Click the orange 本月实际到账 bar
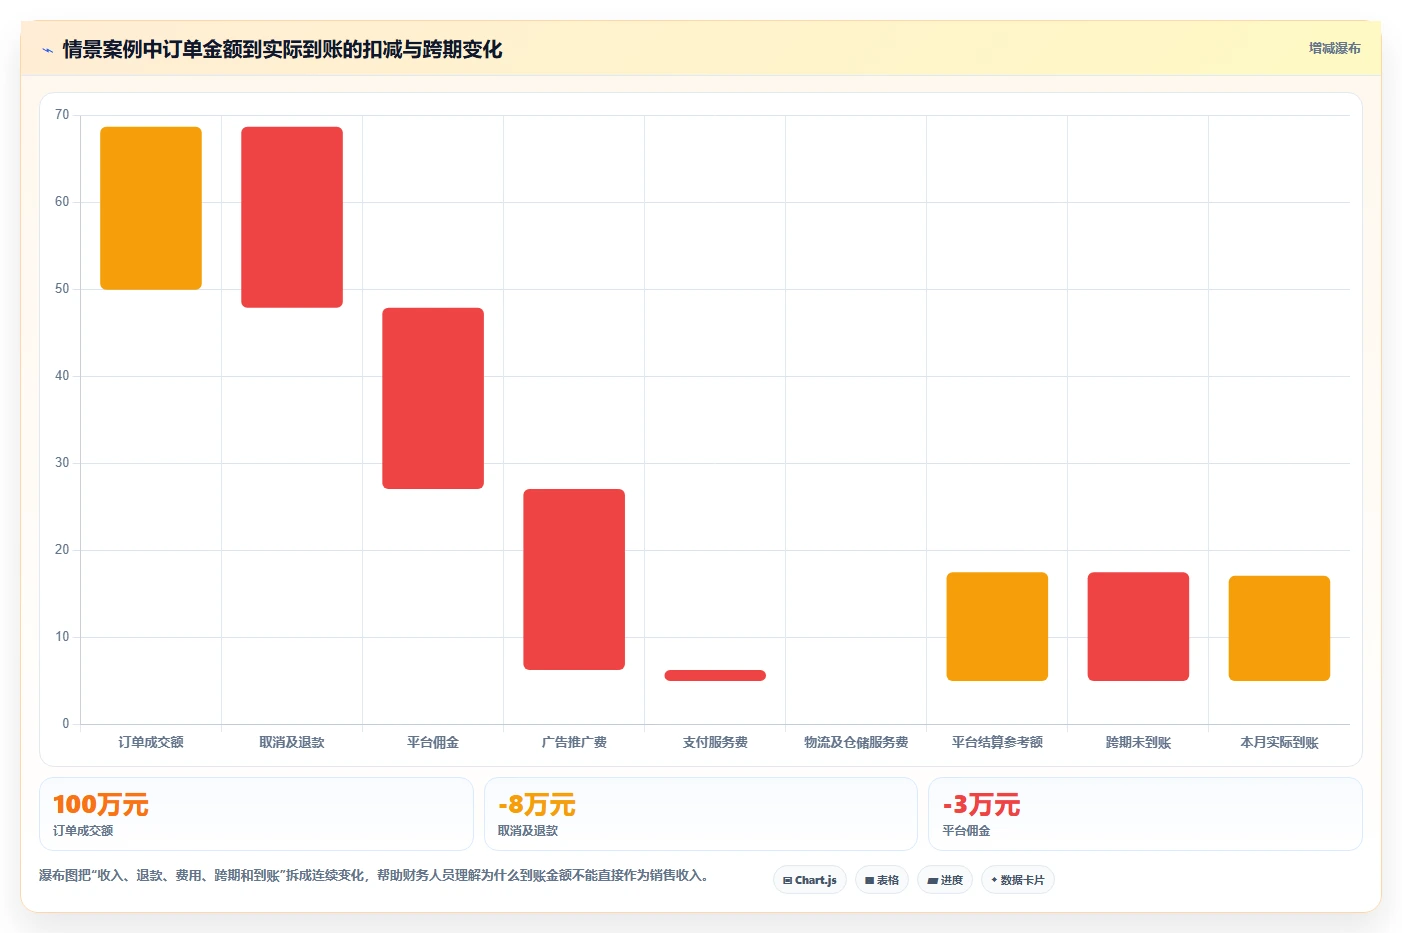Viewport: 1402px width, 933px height. 1279,628
